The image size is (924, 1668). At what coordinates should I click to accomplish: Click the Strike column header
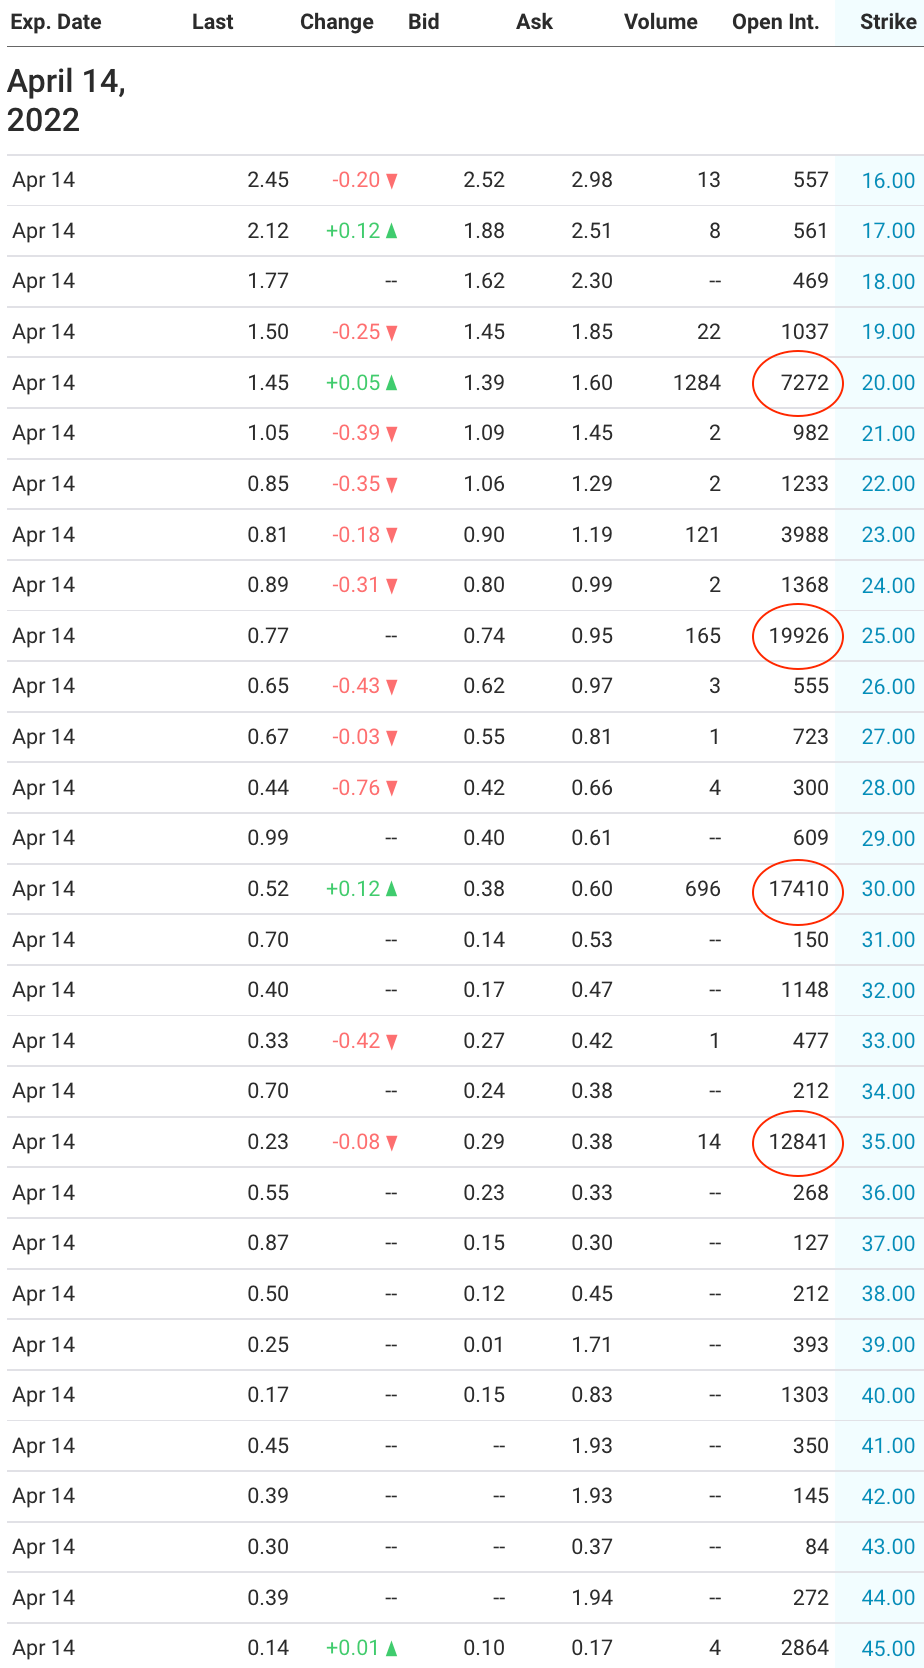pyautogui.click(x=888, y=22)
